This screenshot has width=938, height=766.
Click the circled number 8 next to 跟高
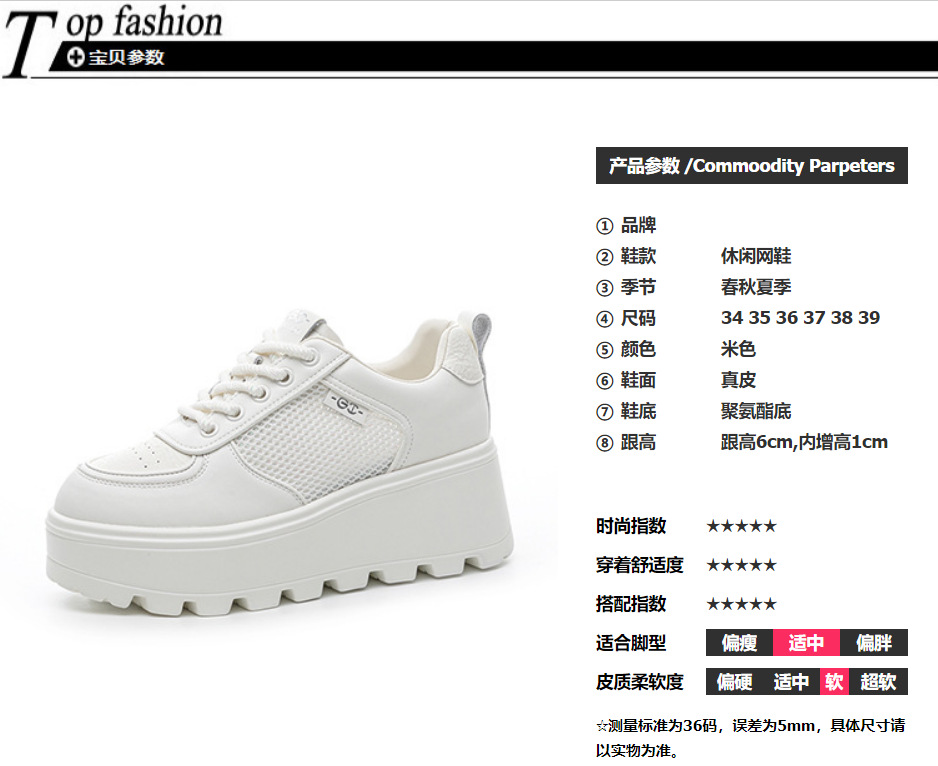coord(604,443)
